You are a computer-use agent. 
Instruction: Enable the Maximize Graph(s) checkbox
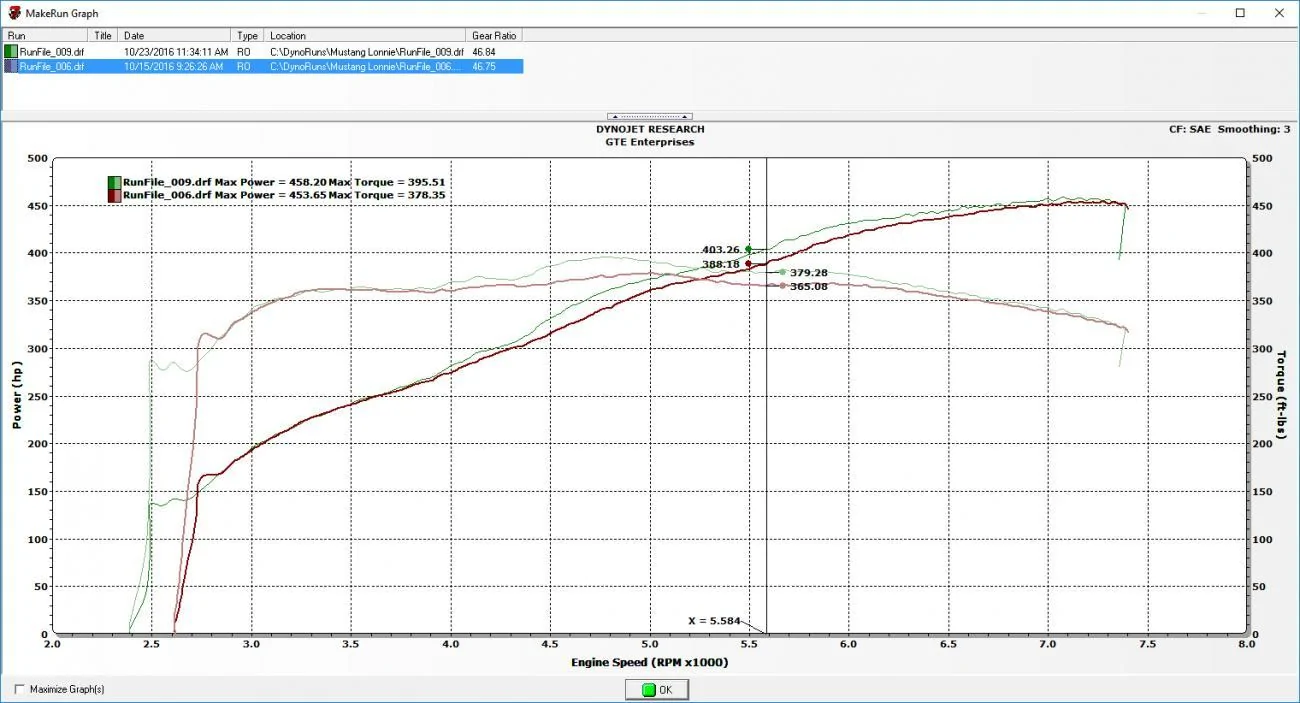coord(20,689)
